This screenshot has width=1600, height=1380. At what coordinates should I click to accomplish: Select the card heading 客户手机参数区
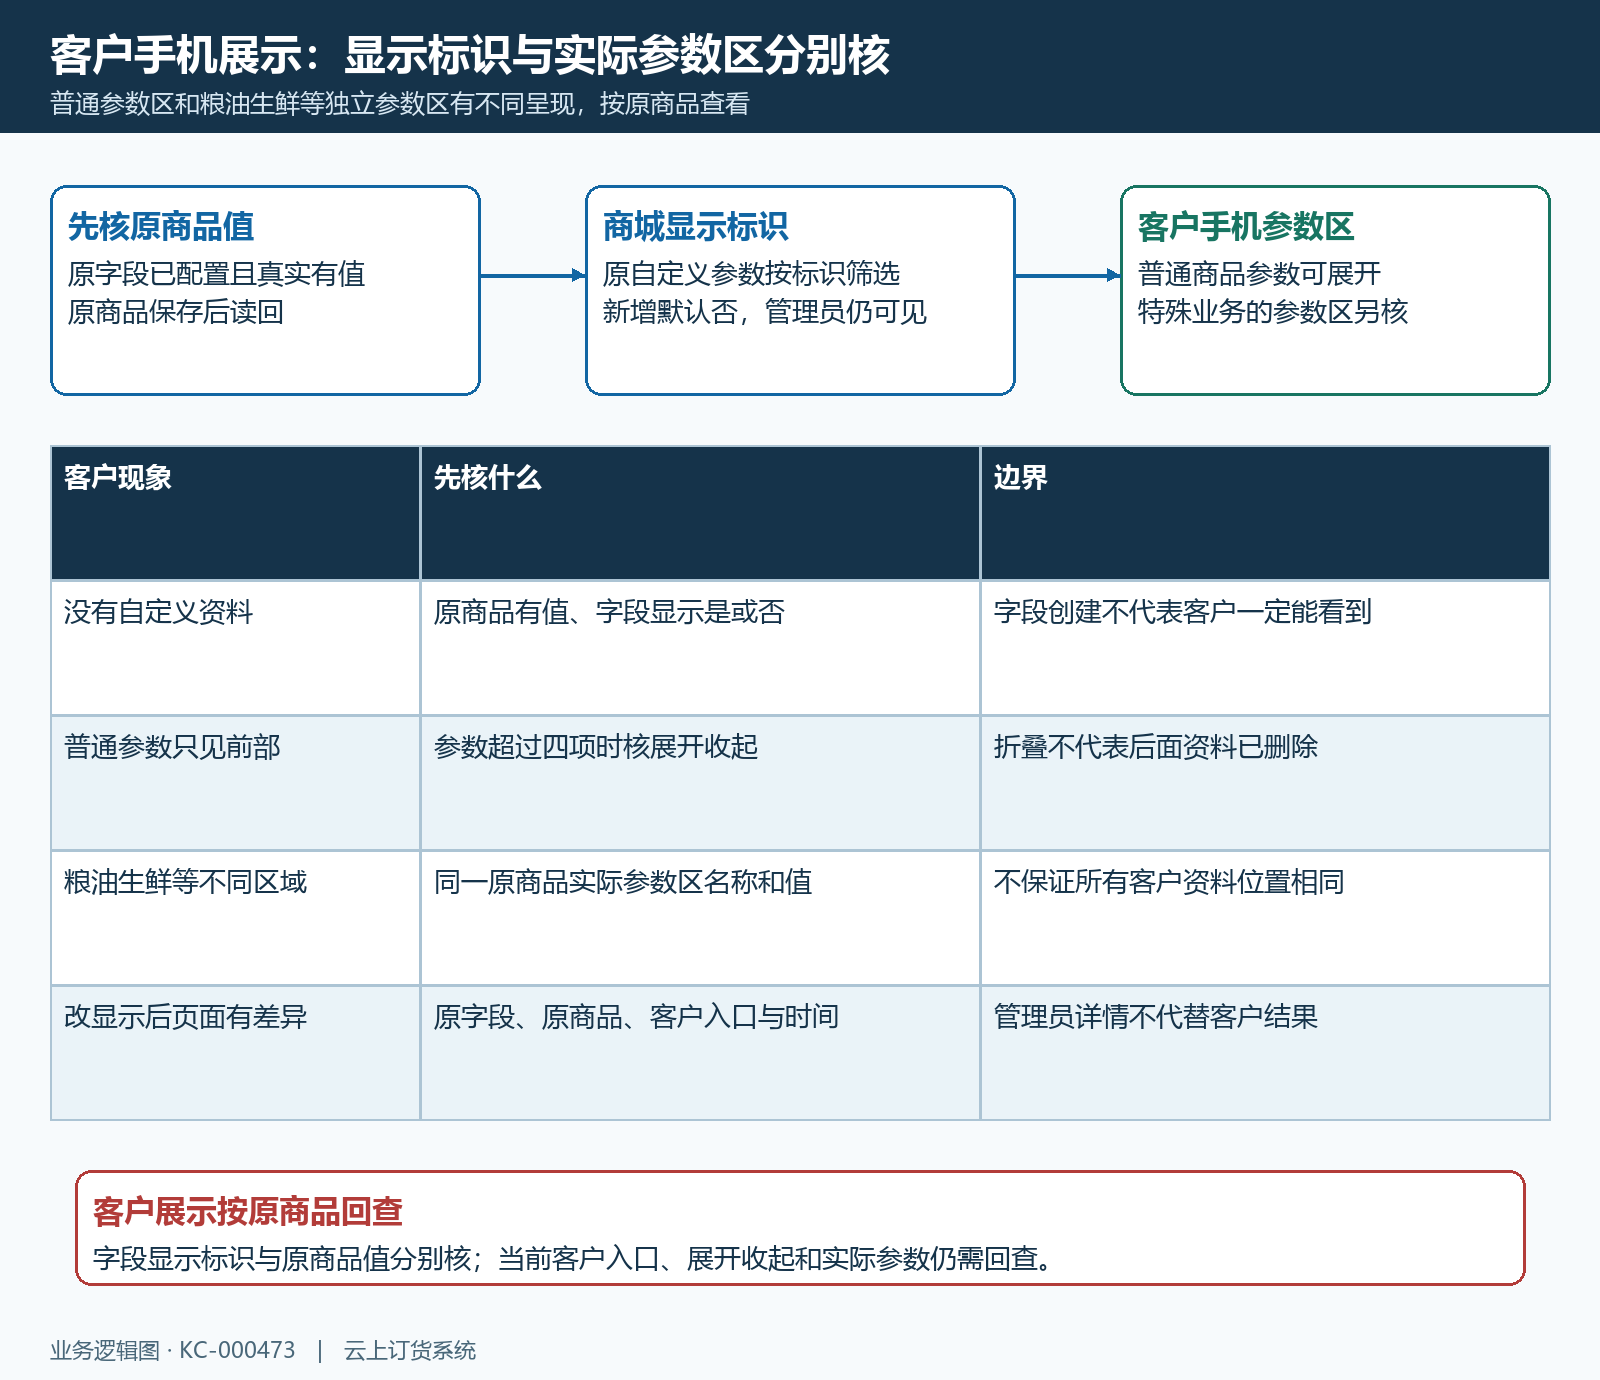point(1246,227)
